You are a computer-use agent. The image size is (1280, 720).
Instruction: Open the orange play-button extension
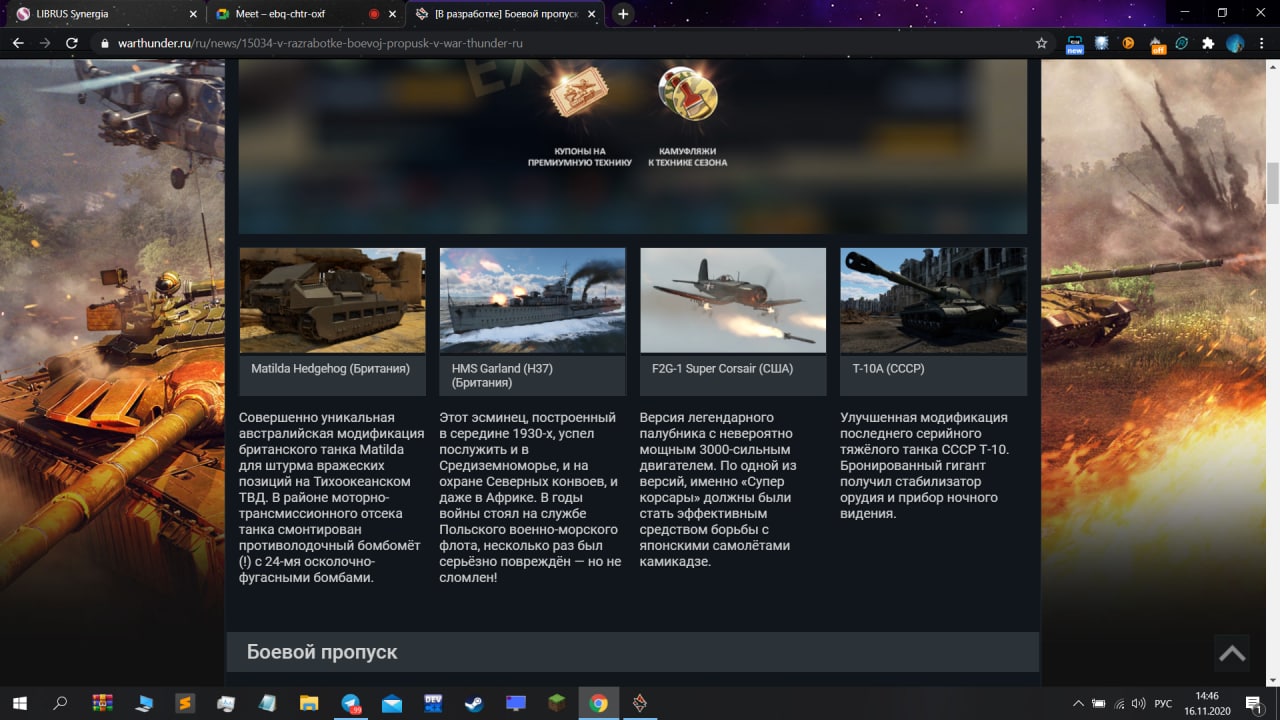[x=1128, y=43]
